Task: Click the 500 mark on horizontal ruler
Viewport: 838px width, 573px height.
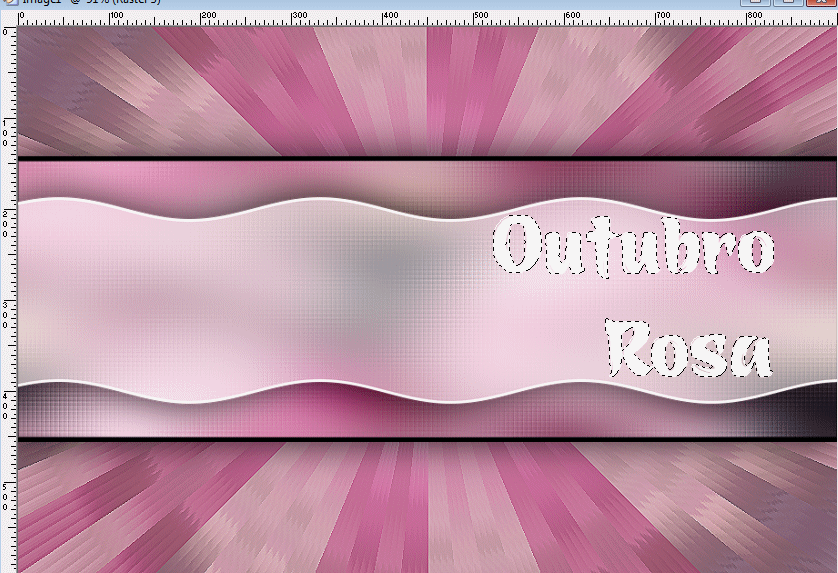Action: 481,15
